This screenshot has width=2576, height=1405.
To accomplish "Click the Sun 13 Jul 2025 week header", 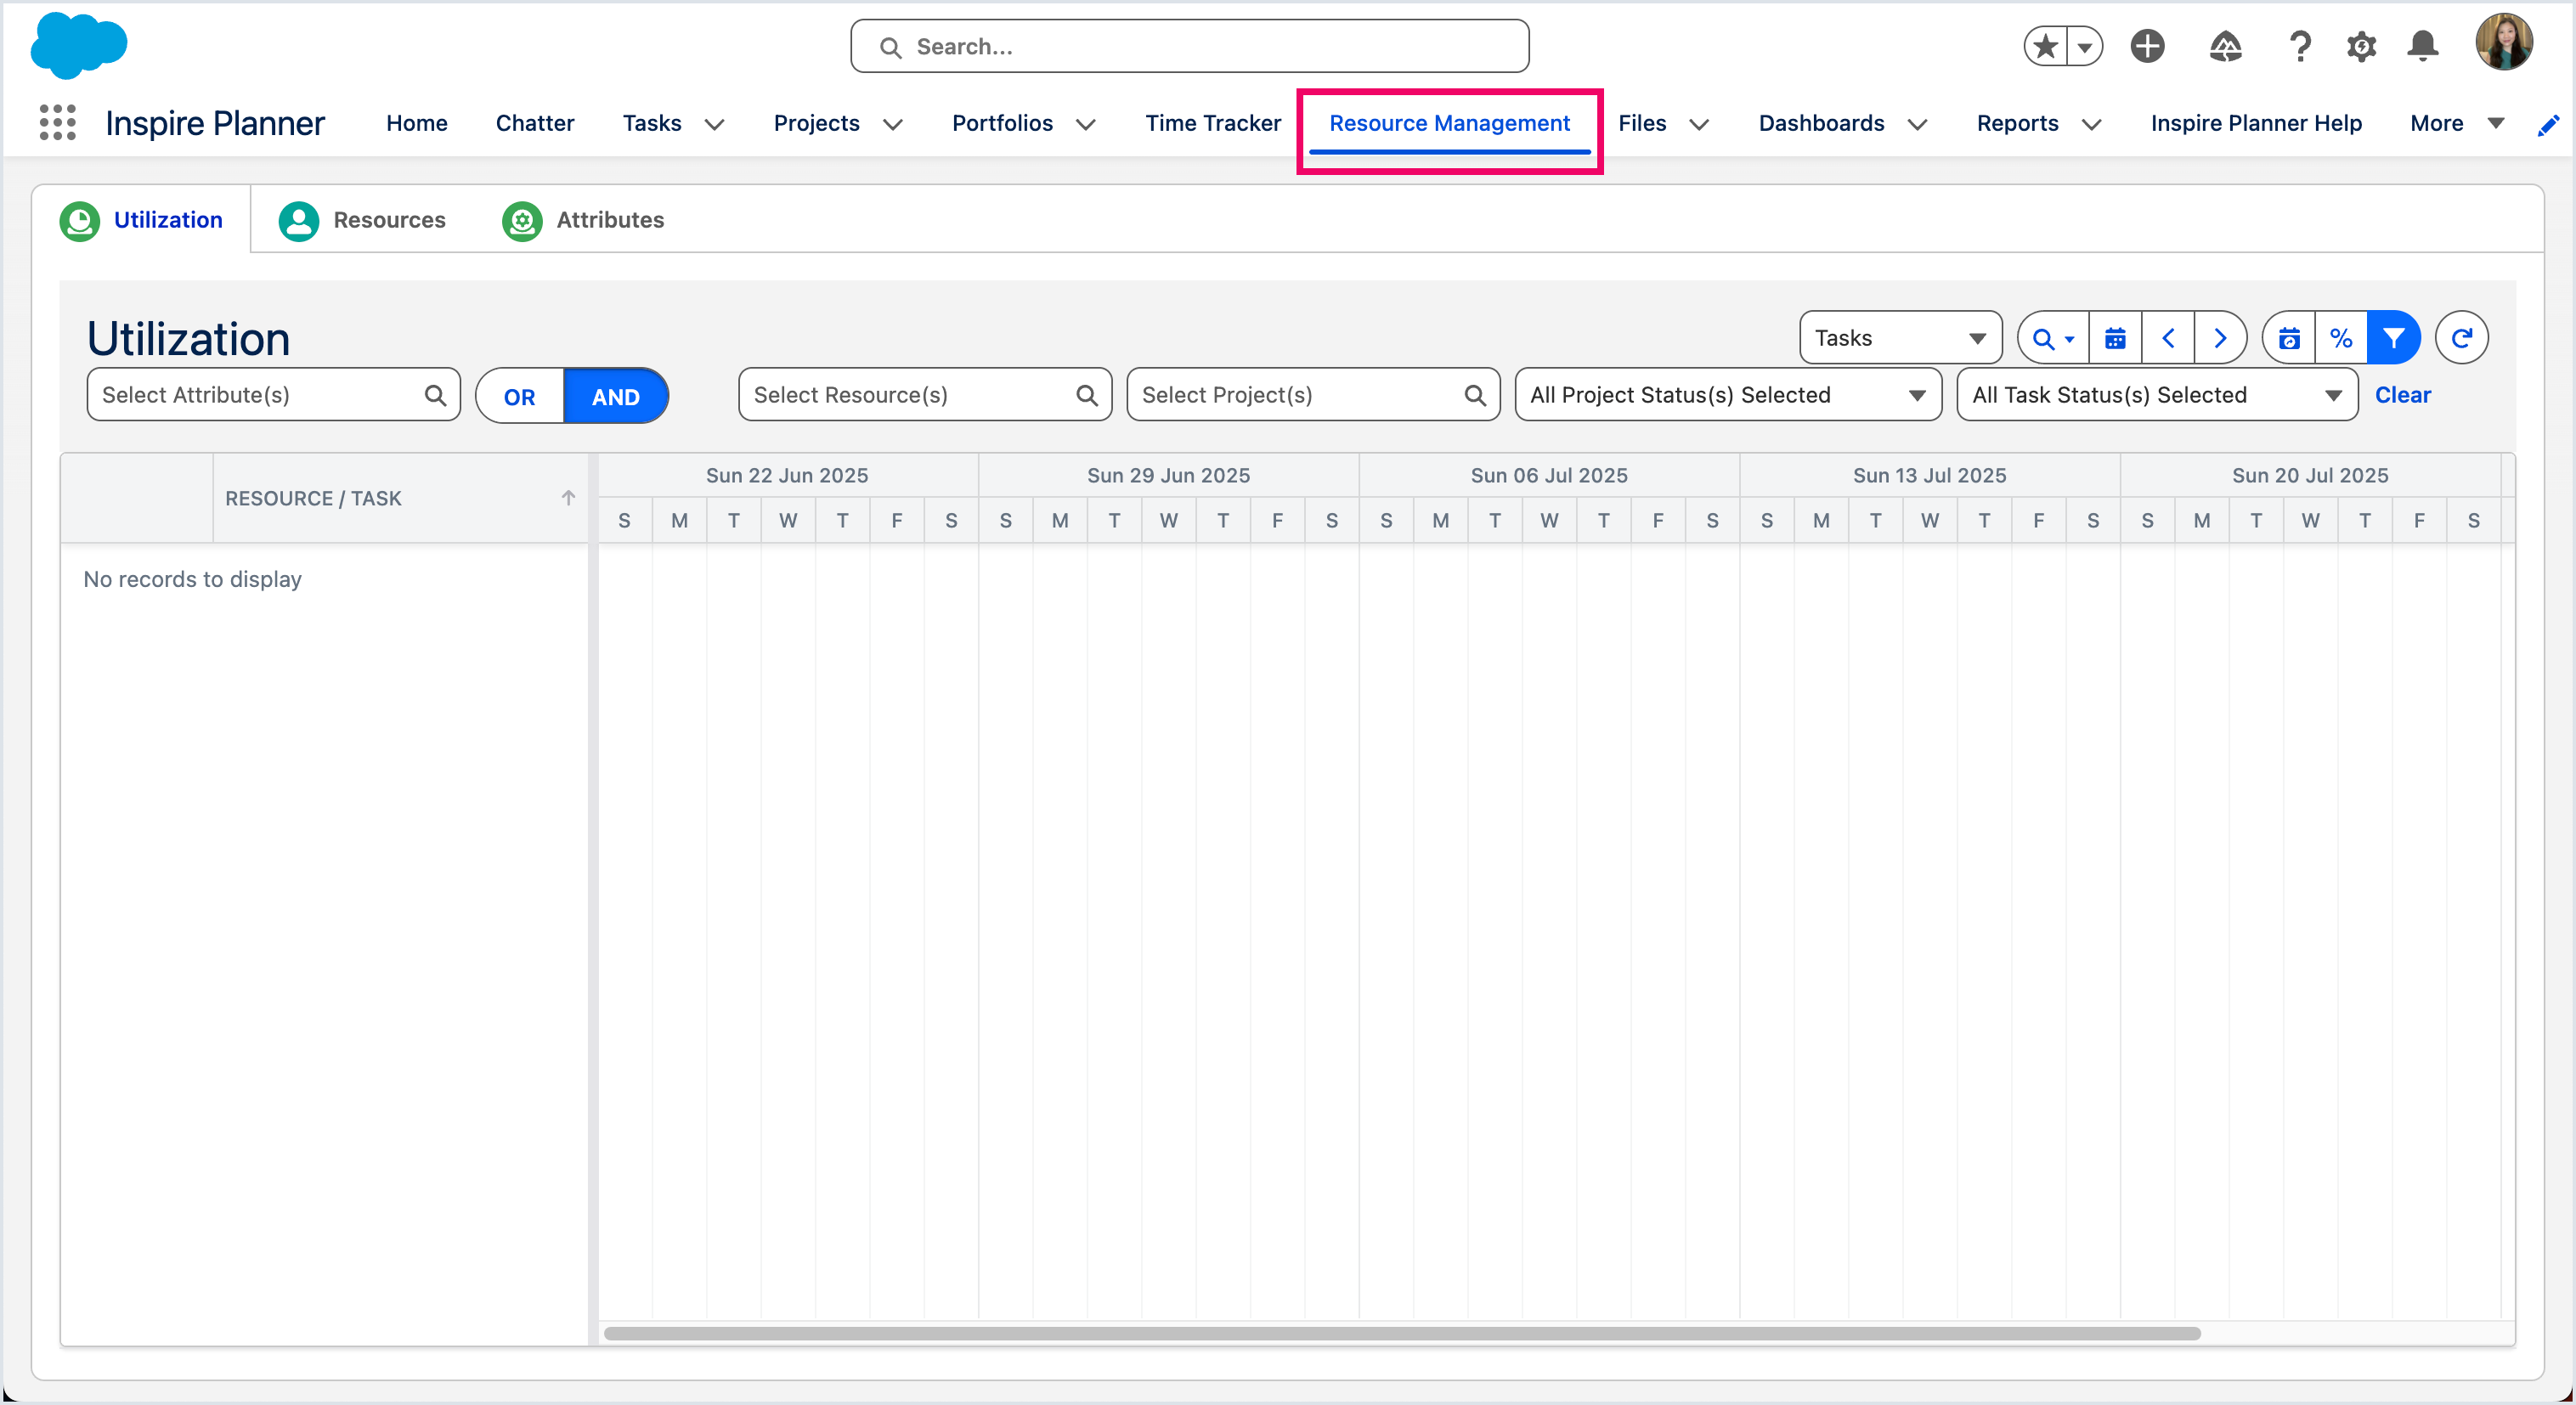I will pos(1929,475).
